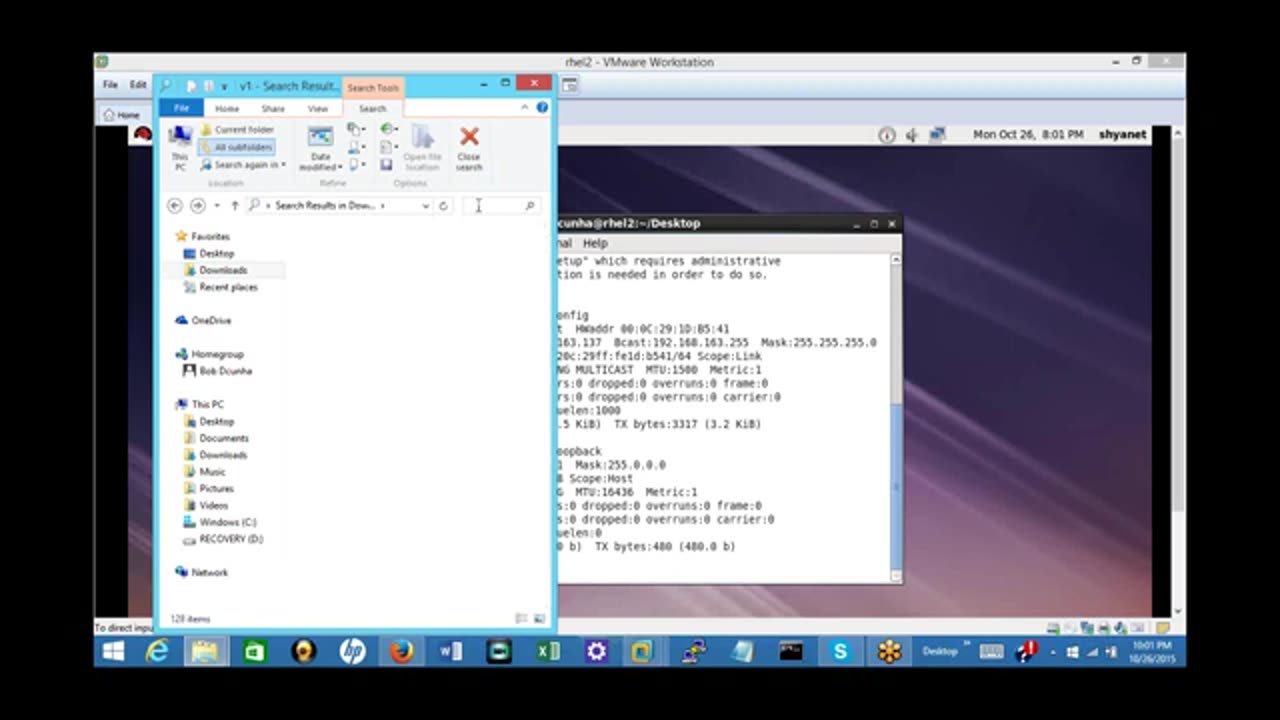Open the Kind filter dropdown in ribbon
1280x720 pixels.
pos(357,129)
